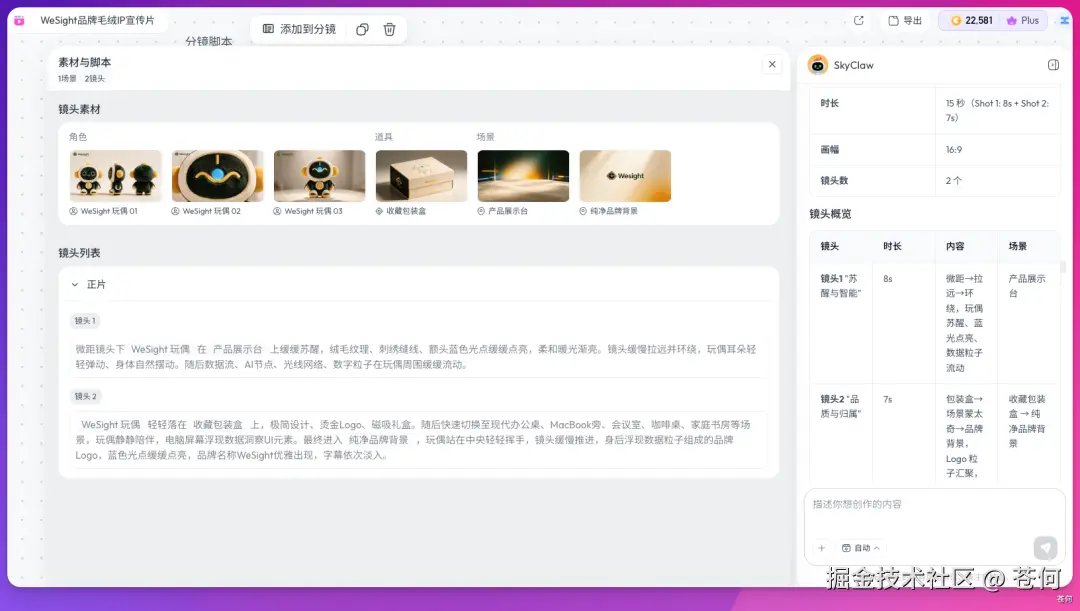1080x611 pixels.
Task: Open the 22,581 credits coin badge
Action: pyautogui.click(x=972, y=21)
